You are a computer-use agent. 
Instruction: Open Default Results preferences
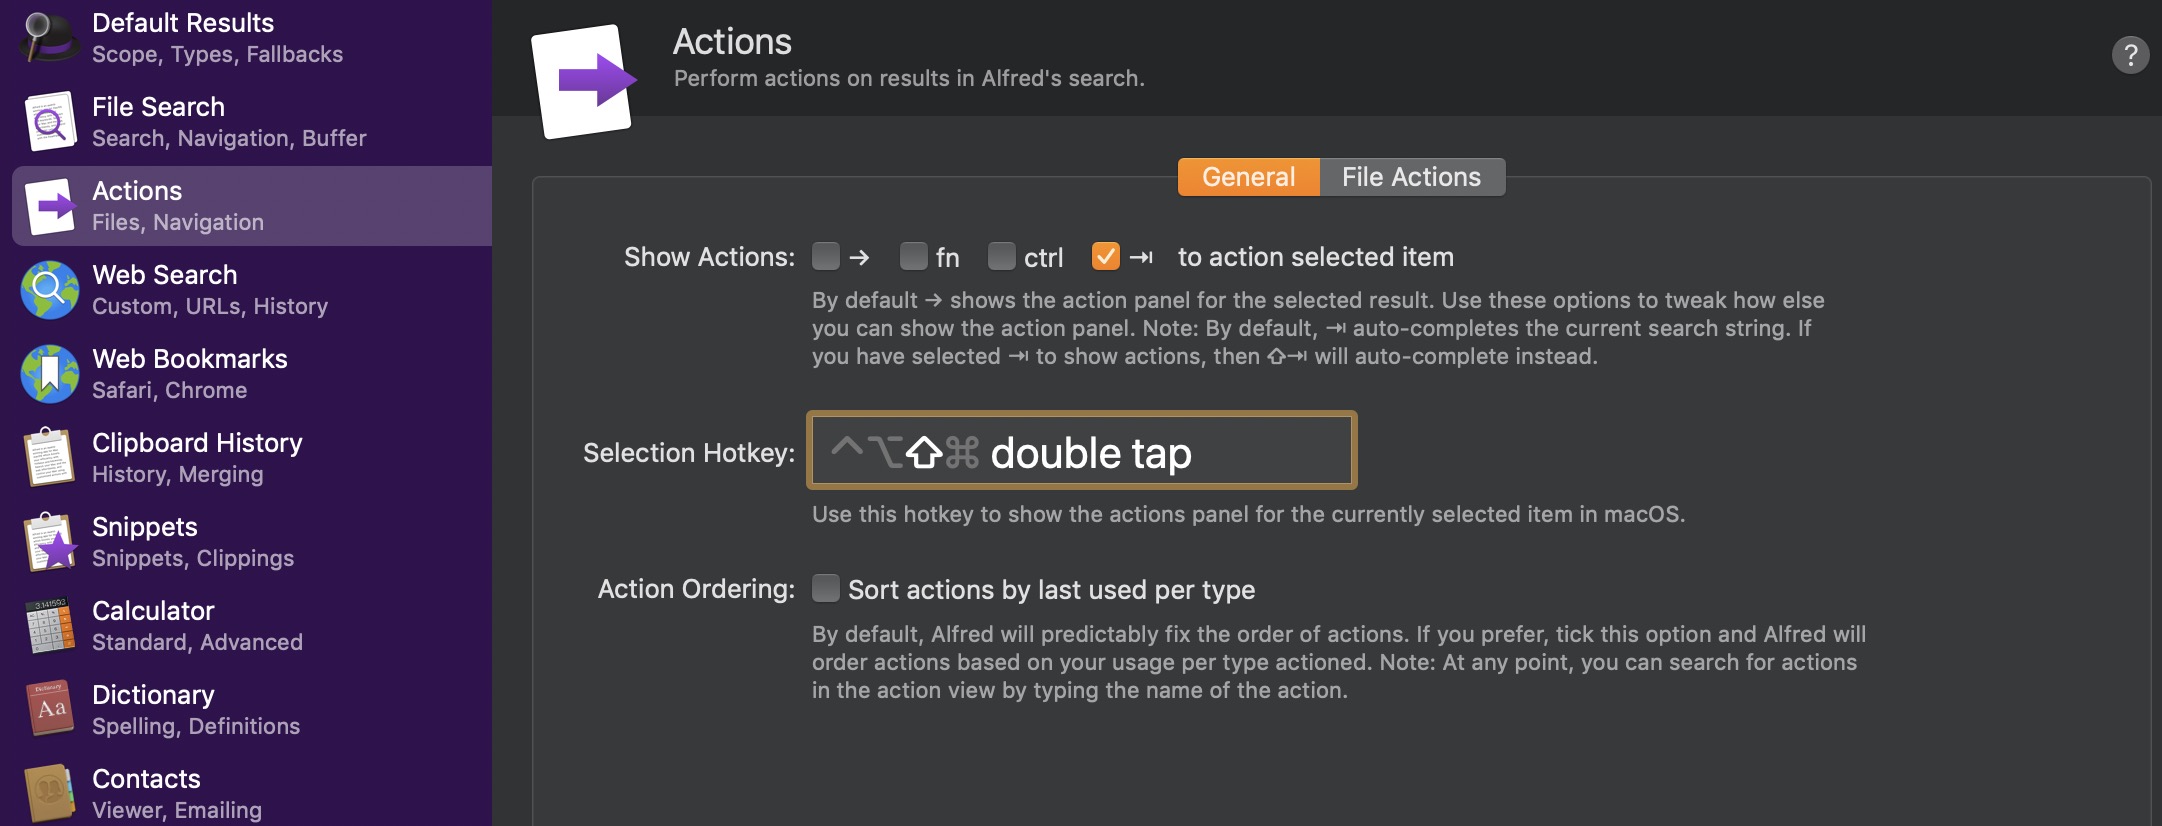point(246,38)
